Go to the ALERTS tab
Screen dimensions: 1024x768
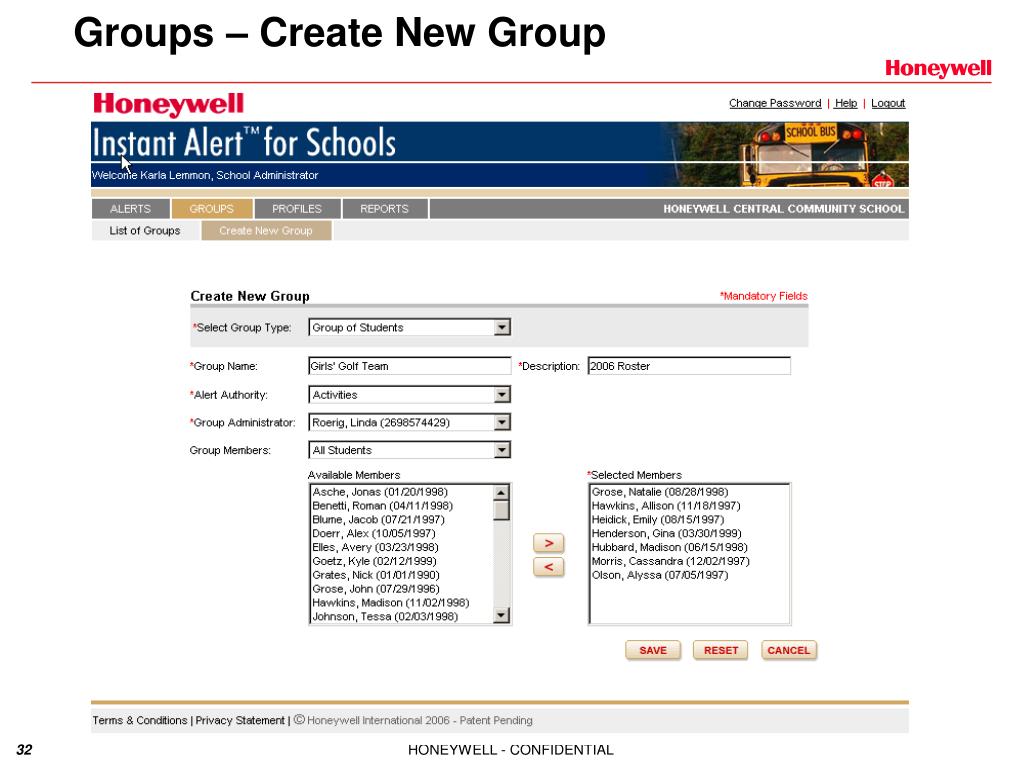pos(131,209)
